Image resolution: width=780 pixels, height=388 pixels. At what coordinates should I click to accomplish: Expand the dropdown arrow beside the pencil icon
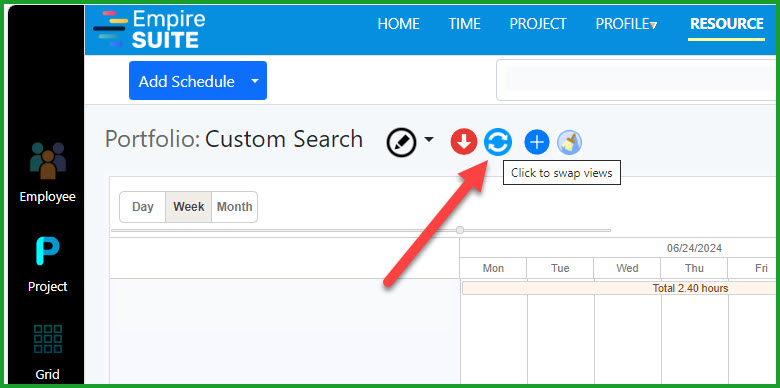tap(429, 140)
